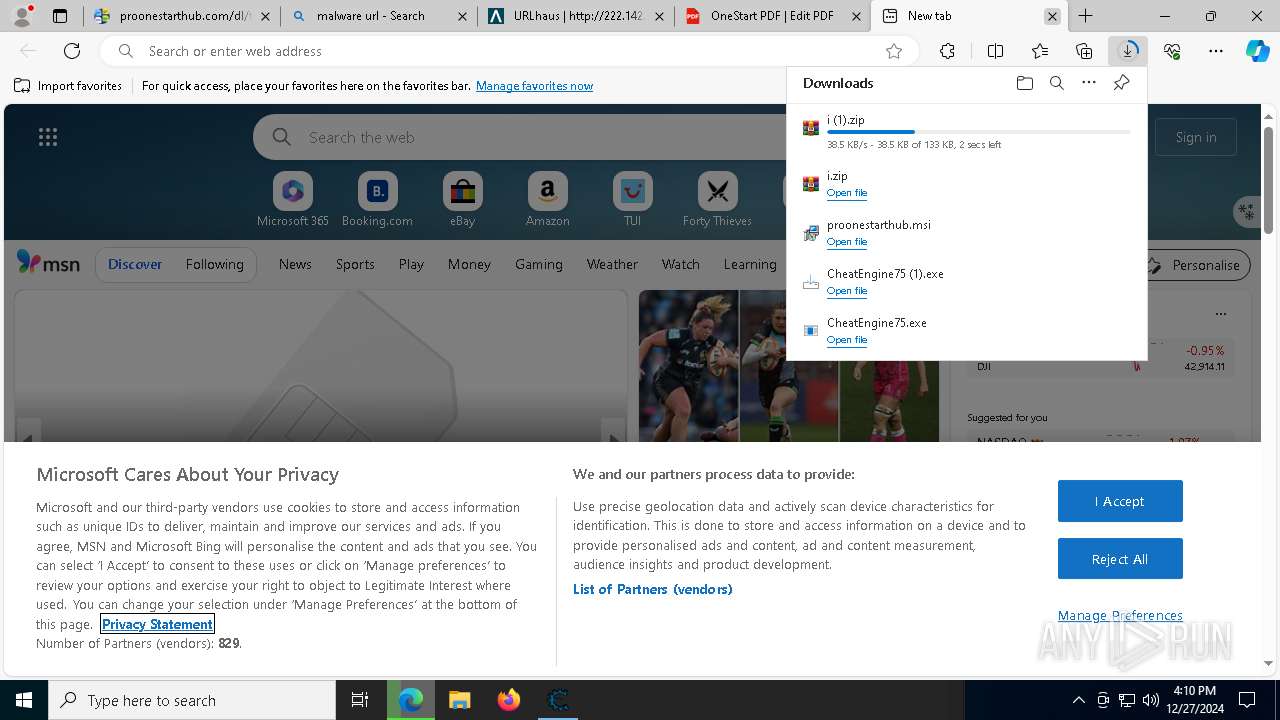Open File Explorer from taskbar
The width and height of the screenshot is (1280, 720).
point(459,700)
